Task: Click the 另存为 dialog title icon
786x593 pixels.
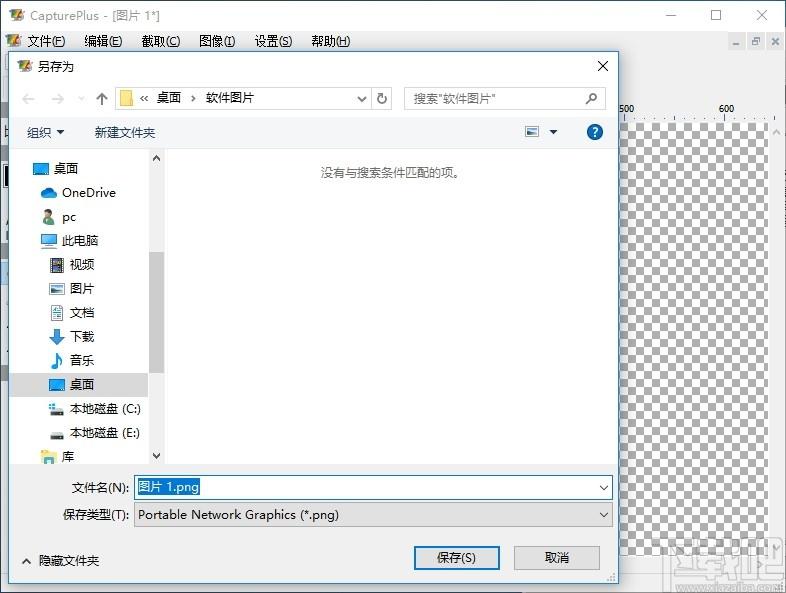Action: point(25,66)
